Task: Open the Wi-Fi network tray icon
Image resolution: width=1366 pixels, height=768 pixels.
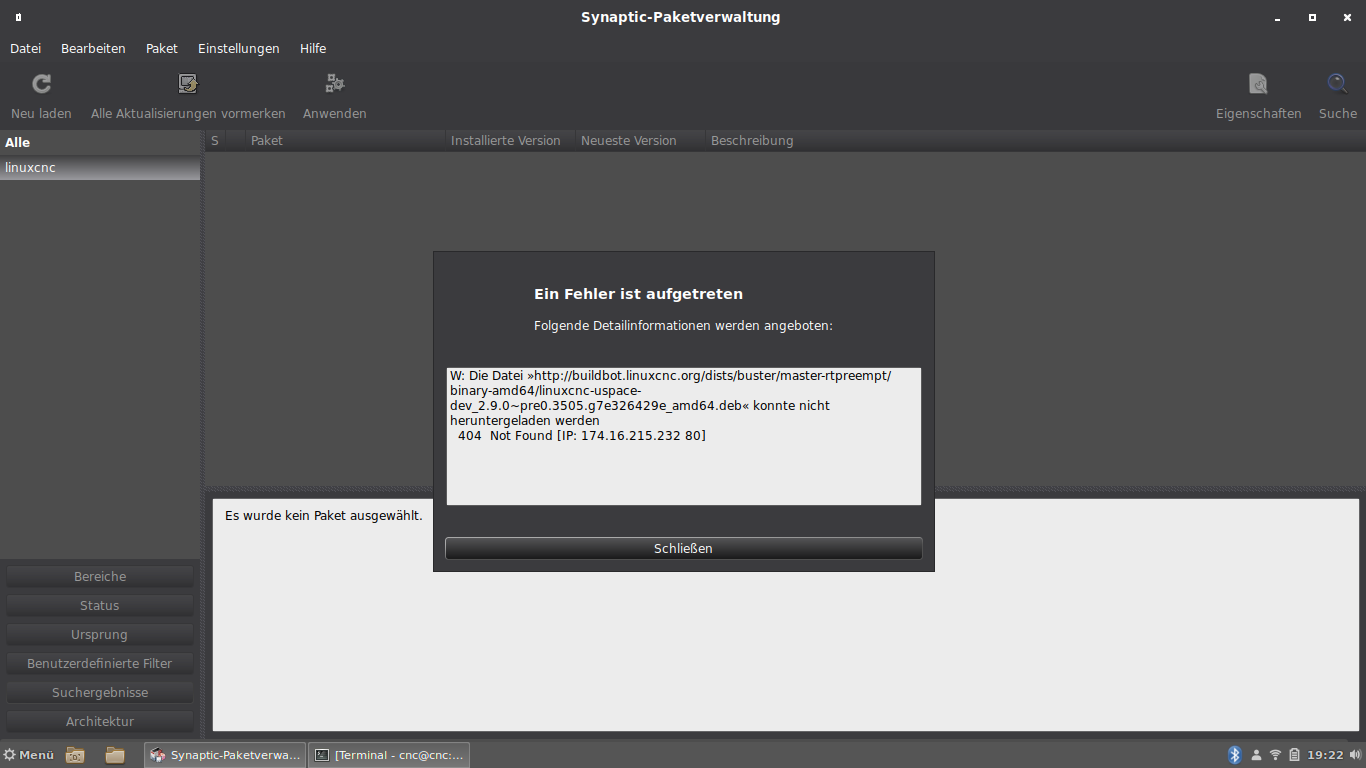Action: click(x=1275, y=755)
